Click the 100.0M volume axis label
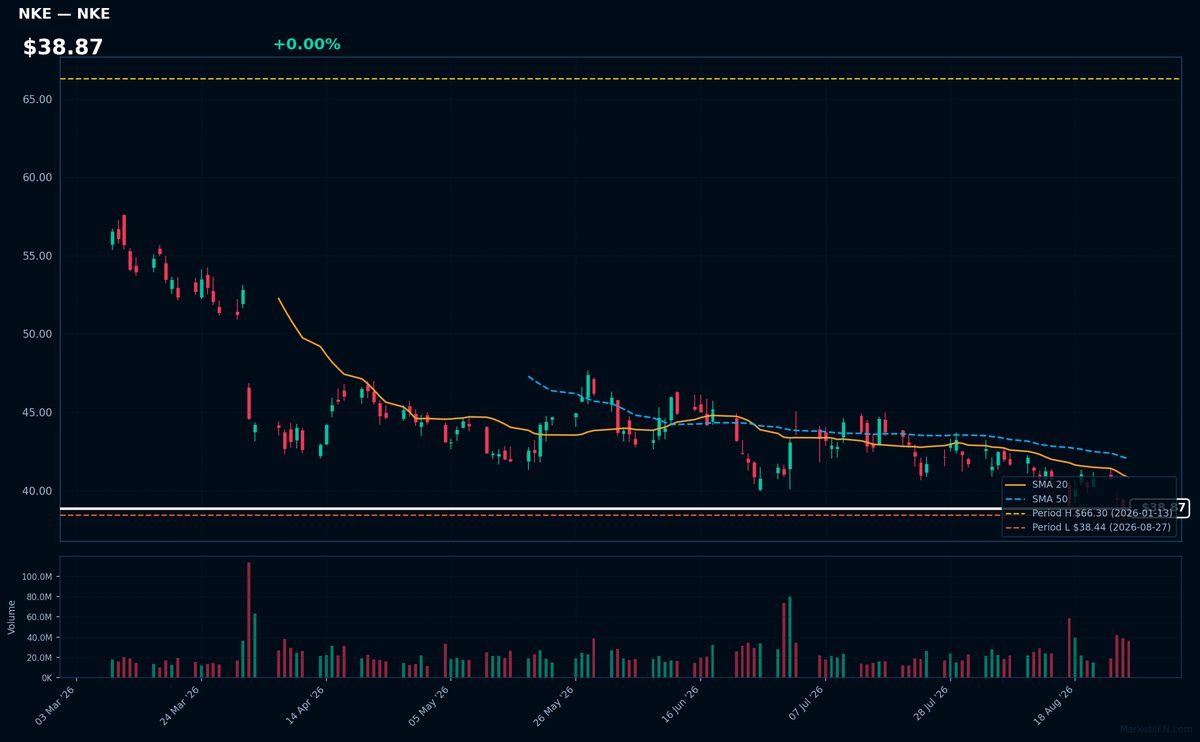 [37, 577]
